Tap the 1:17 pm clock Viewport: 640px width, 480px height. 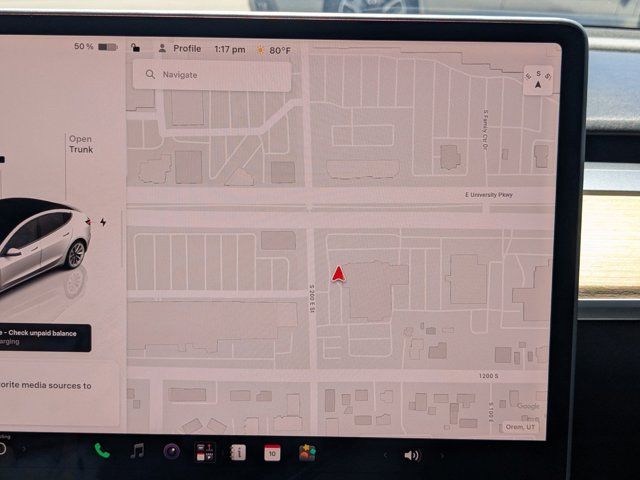click(230, 50)
